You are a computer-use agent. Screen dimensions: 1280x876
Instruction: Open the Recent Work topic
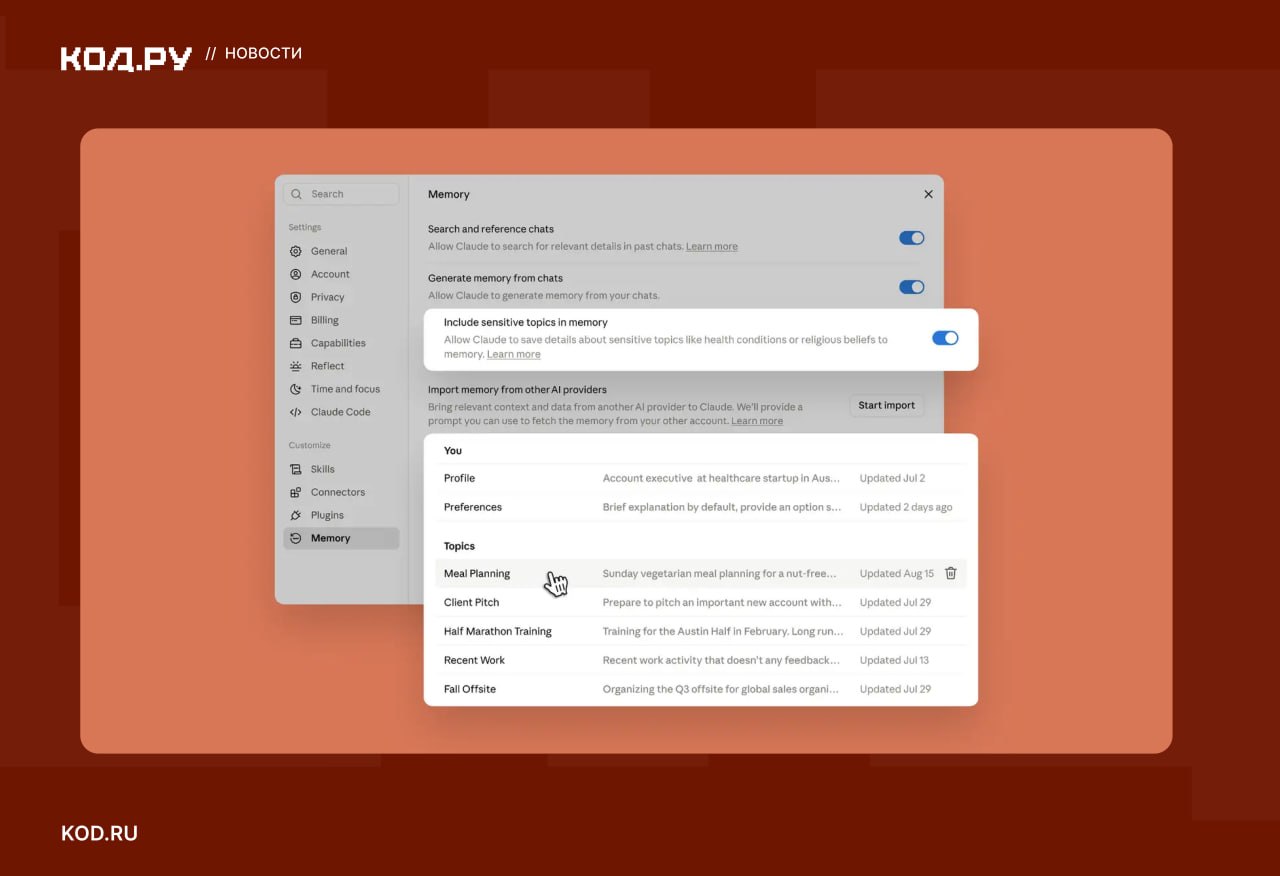pyautogui.click(x=701, y=660)
